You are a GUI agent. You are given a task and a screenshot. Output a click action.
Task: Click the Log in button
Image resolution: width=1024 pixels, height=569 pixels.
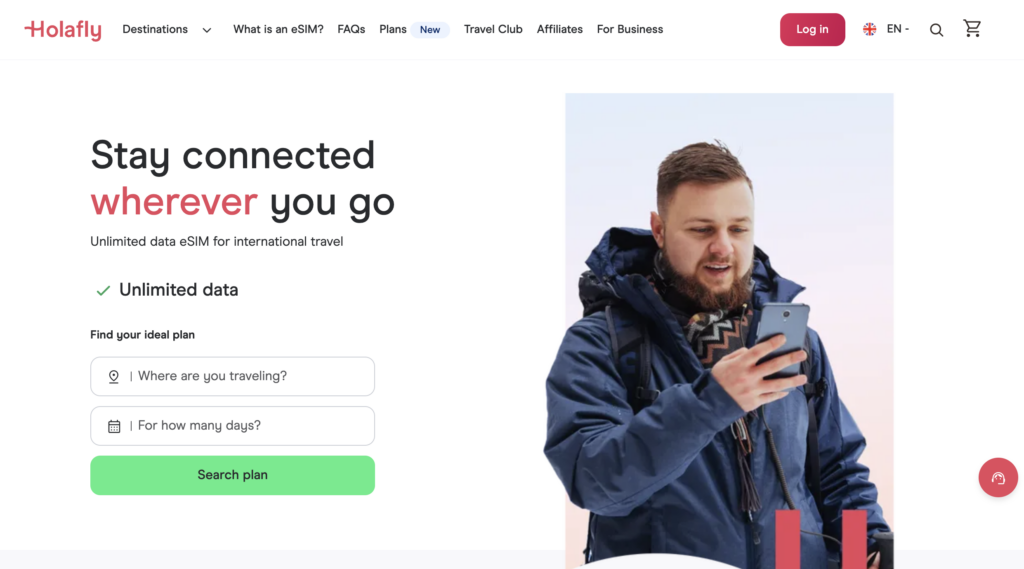pyautogui.click(x=812, y=29)
